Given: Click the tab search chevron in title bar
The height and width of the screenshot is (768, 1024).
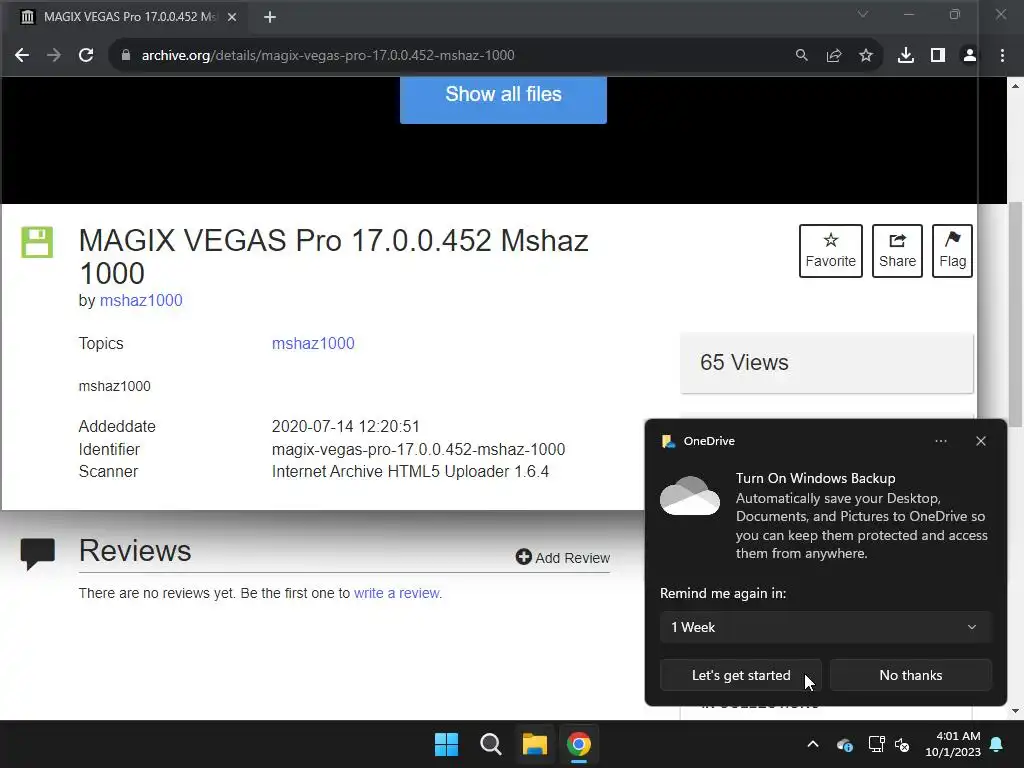Looking at the screenshot, I should (863, 14).
